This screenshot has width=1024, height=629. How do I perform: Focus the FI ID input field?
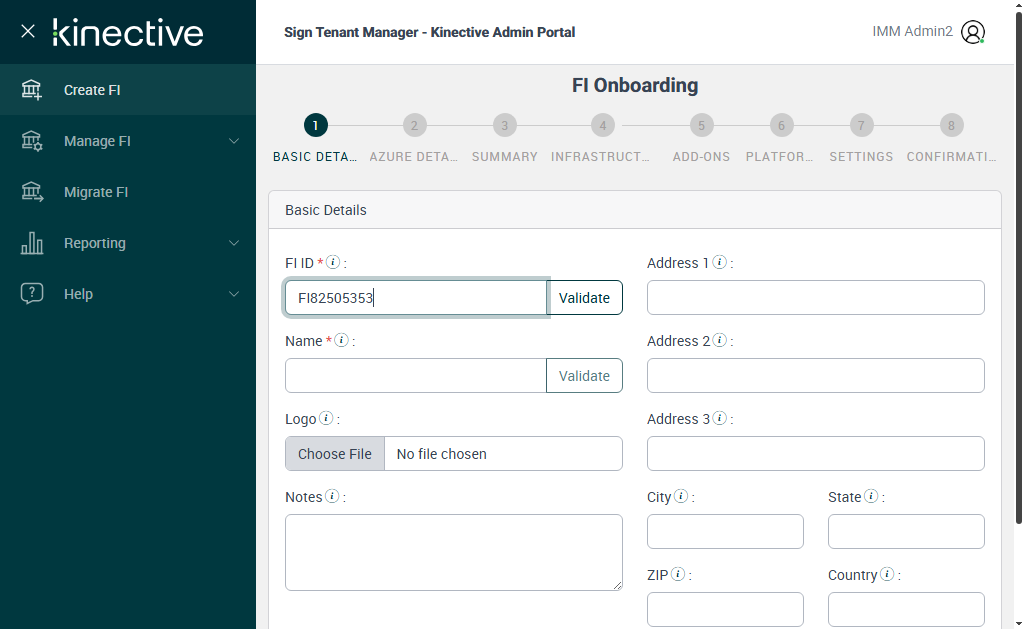point(416,298)
